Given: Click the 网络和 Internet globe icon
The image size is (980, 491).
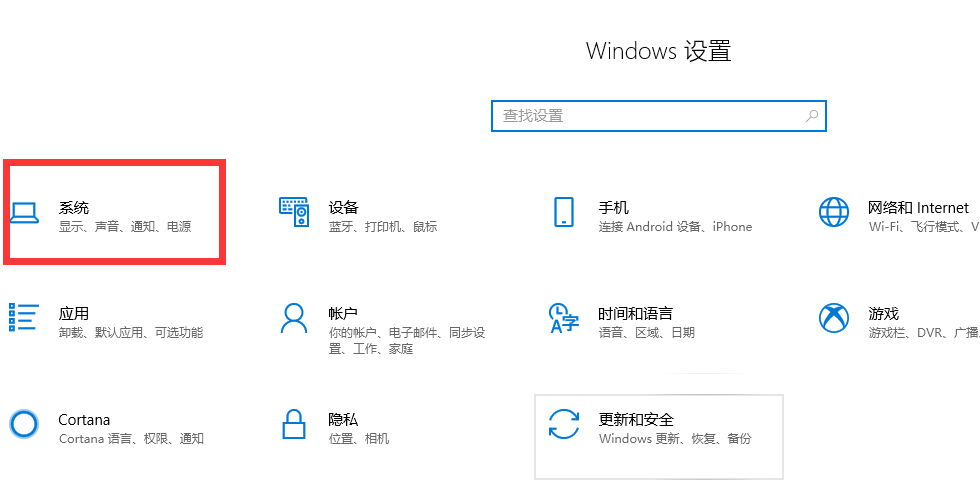Looking at the screenshot, I should click(834, 212).
